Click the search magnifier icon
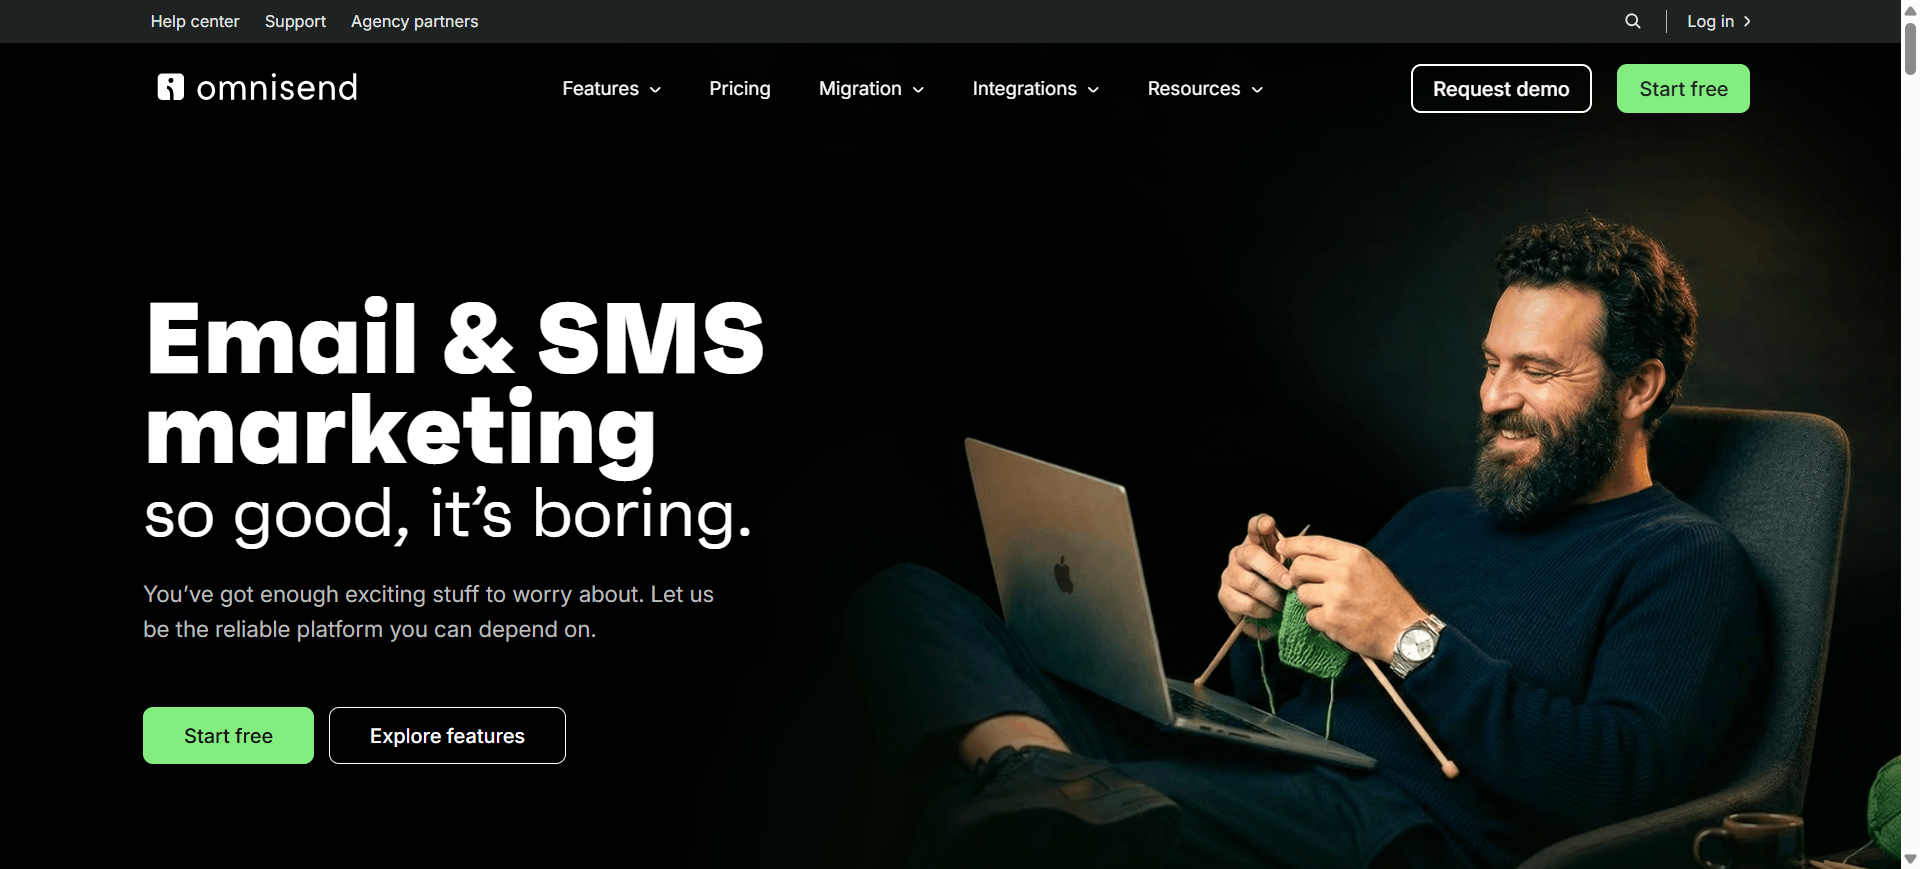The image size is (1920, 869). click(1633, 21)
